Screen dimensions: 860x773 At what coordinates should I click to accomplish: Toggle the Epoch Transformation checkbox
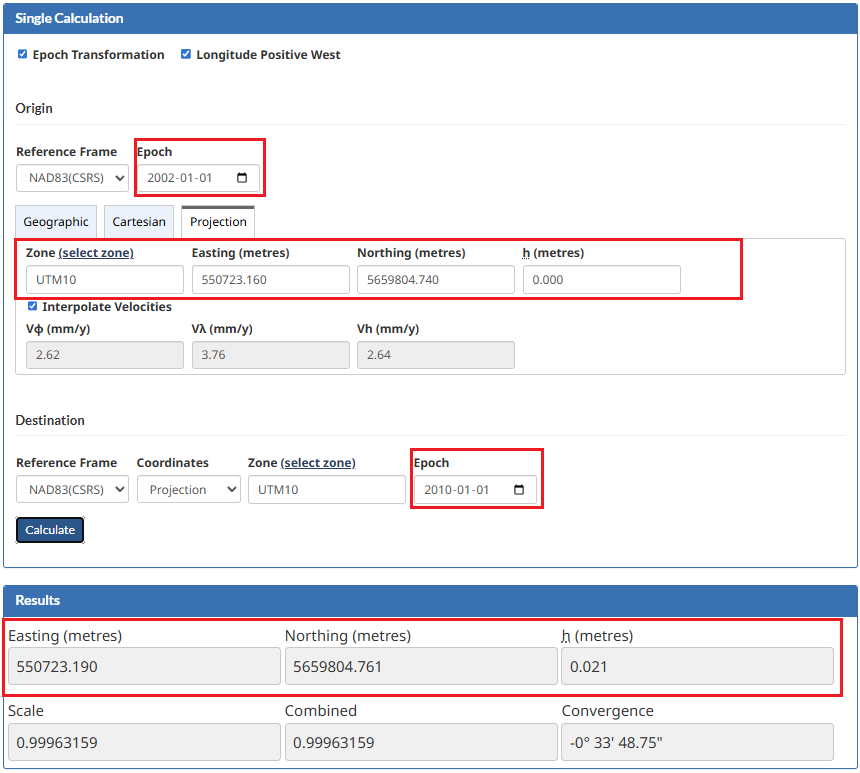(22, 55)
